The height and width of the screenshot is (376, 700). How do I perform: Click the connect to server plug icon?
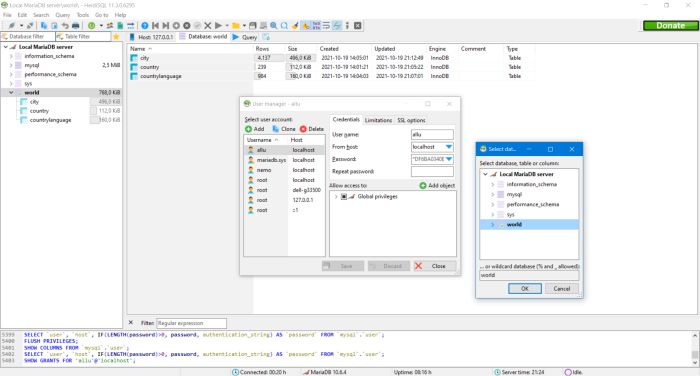[x=12, y=25]
